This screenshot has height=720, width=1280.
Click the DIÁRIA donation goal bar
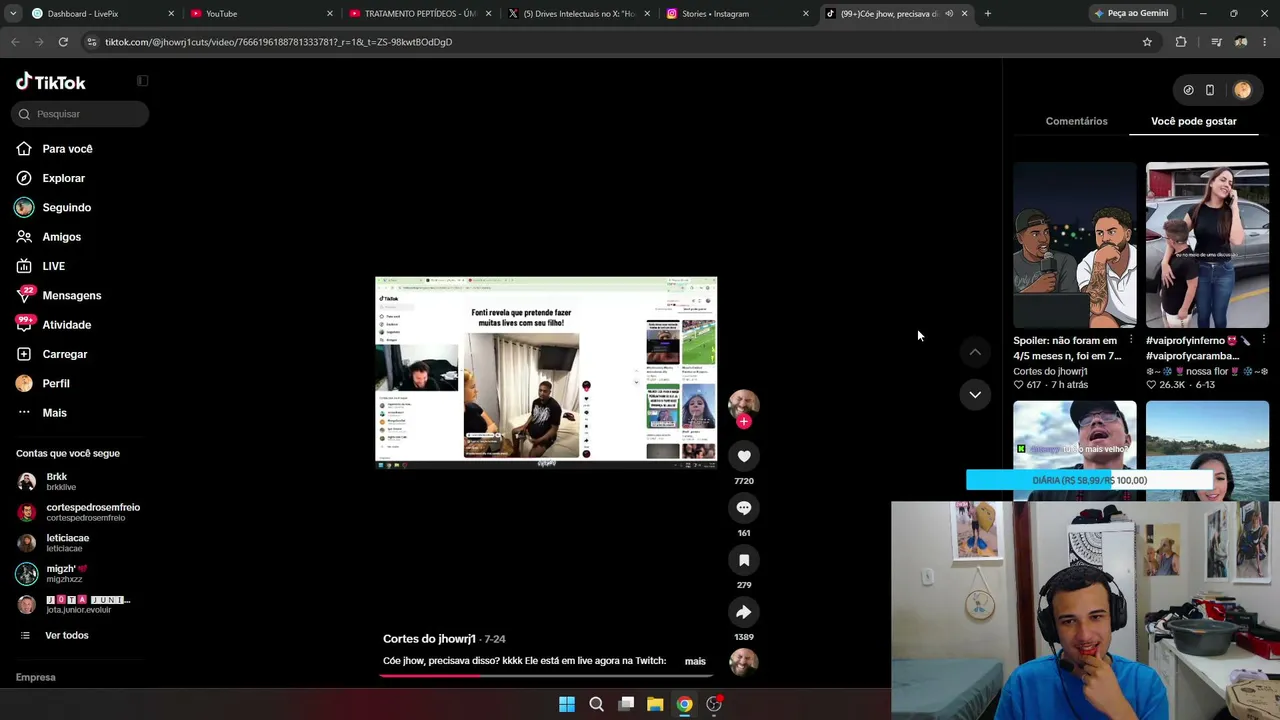pos(1089,480)
